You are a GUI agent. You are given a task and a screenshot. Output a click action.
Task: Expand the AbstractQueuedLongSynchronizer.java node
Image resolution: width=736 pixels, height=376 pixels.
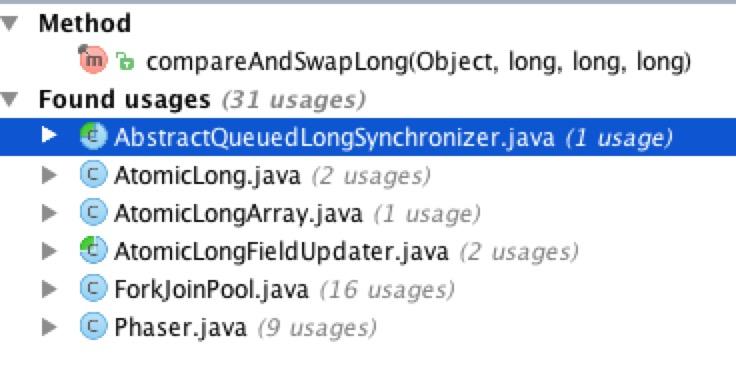tap(49, 136)
